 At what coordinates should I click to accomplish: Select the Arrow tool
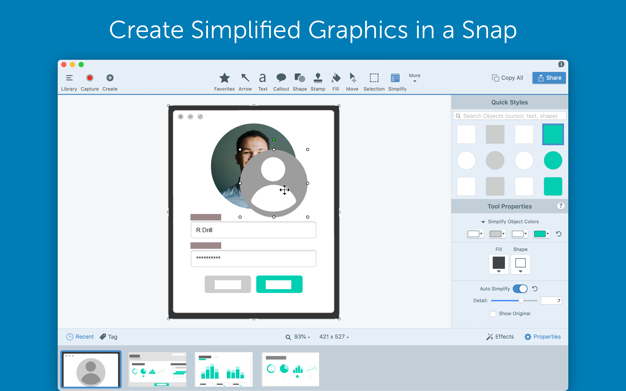tap(245, 81)
